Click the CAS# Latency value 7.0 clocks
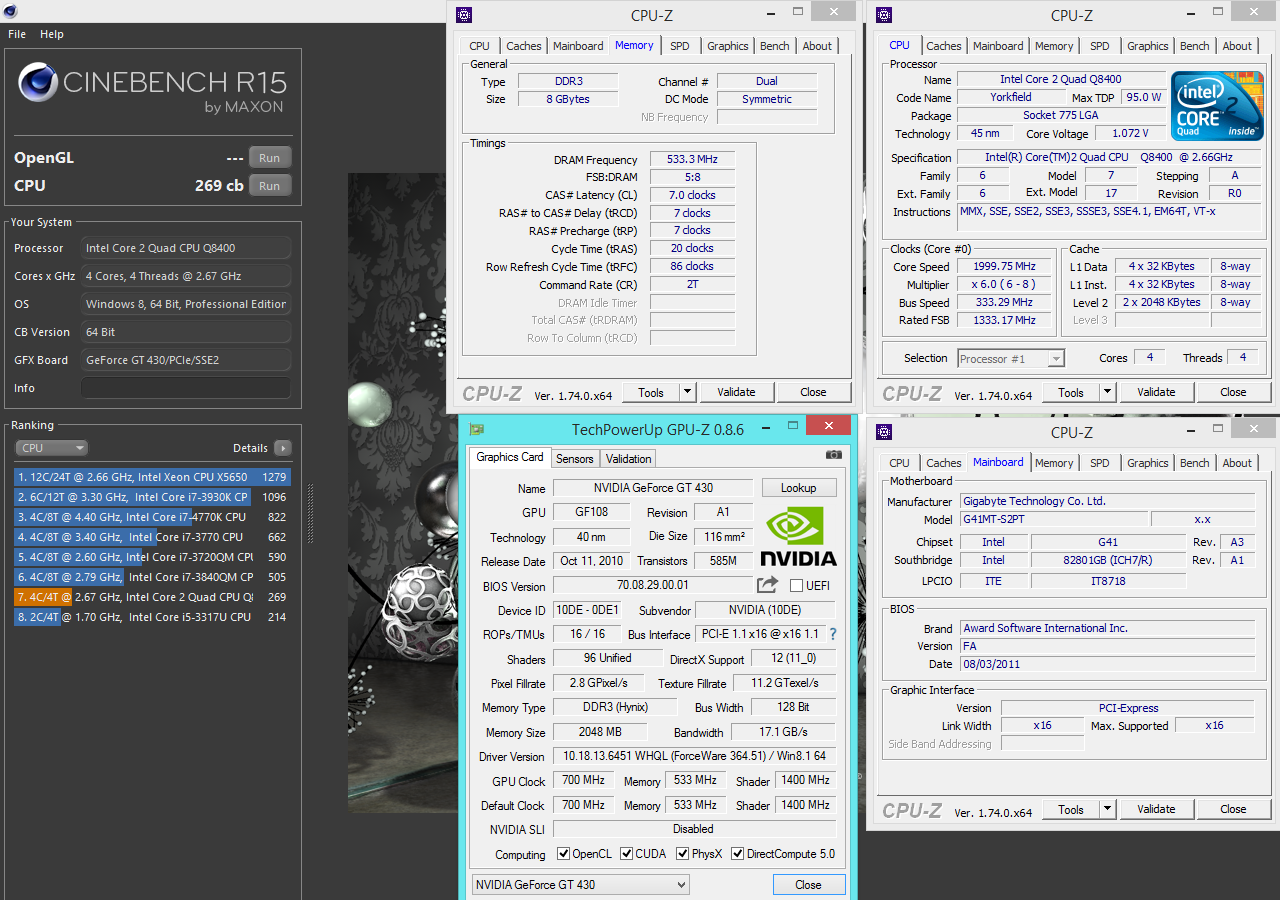The width and height of the screenshot is (1280, 900). pos(692,195)
